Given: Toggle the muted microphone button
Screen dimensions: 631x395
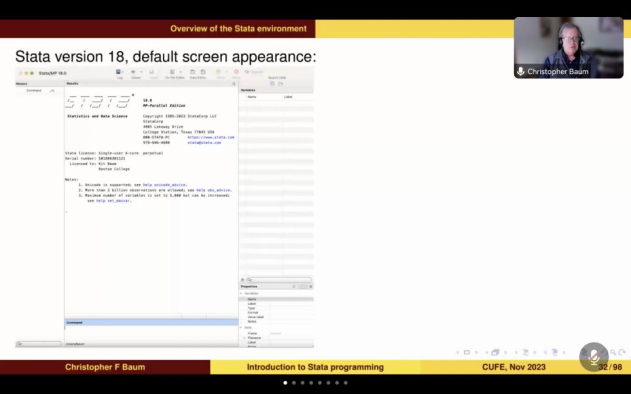Looking at the screenshot, I should point(594,357).
